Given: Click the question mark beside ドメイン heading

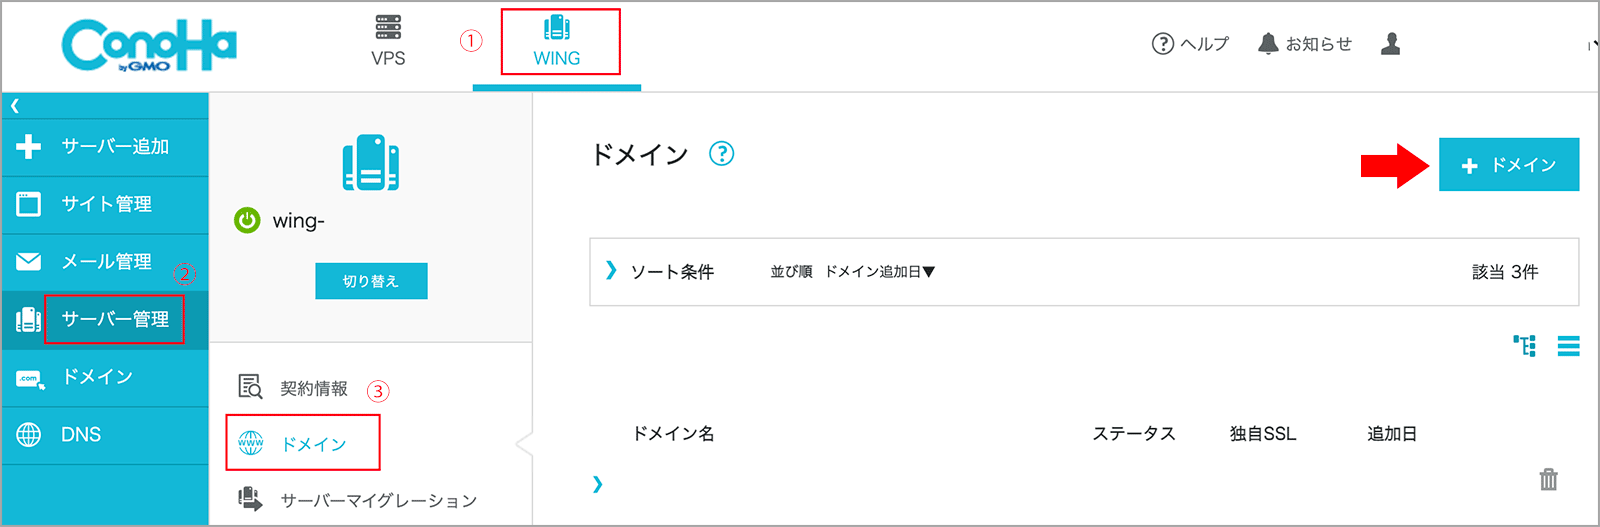Looking at the screenshot, I should coord(721,154).
